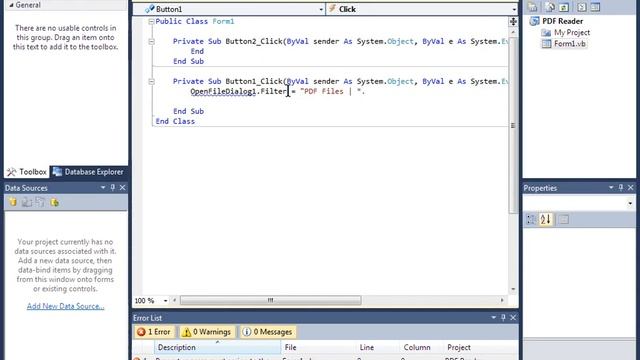Collapse the General toolbox group
The height and width of the screenshot is (360, 640).
tap(11, 5)
